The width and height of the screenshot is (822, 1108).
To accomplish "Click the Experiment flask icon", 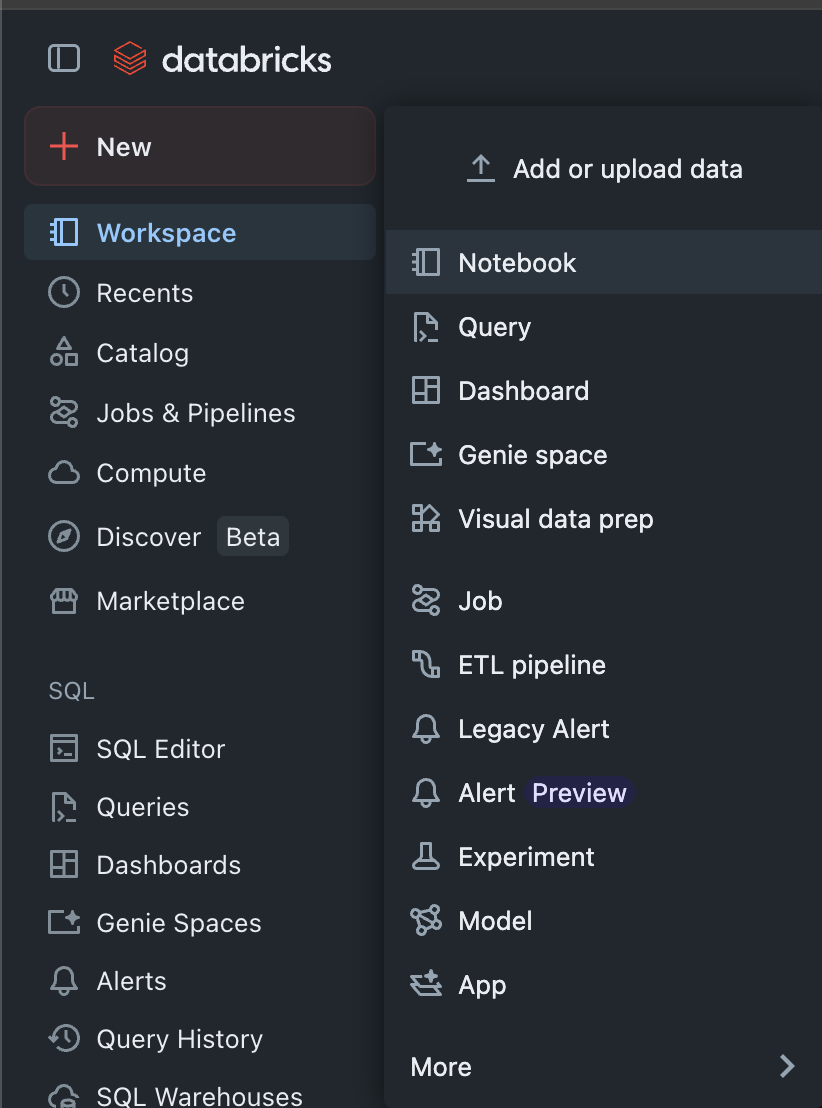I will point(425,856).
